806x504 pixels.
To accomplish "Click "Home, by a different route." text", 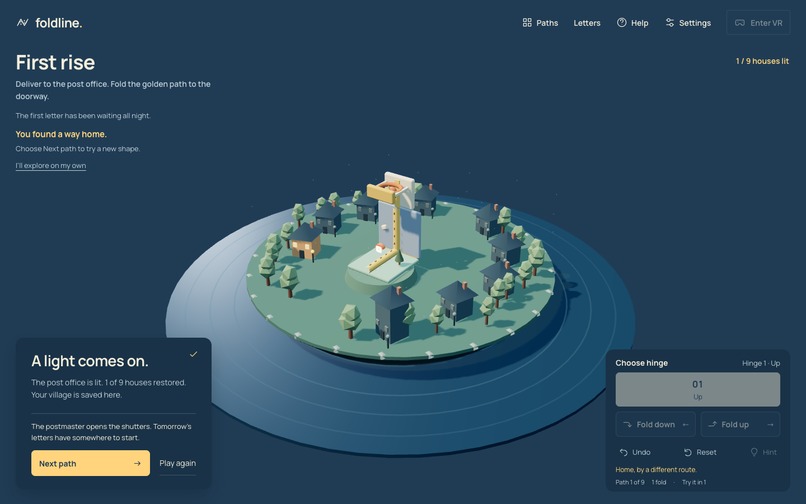I will coord(656,470).
